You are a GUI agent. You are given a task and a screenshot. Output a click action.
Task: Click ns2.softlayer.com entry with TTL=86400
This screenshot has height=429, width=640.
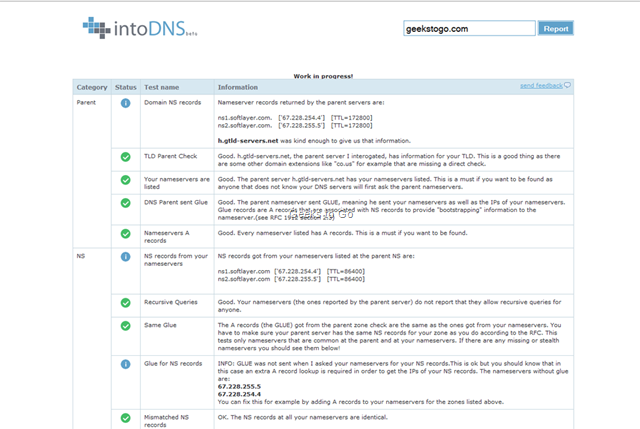pos(291,279)
